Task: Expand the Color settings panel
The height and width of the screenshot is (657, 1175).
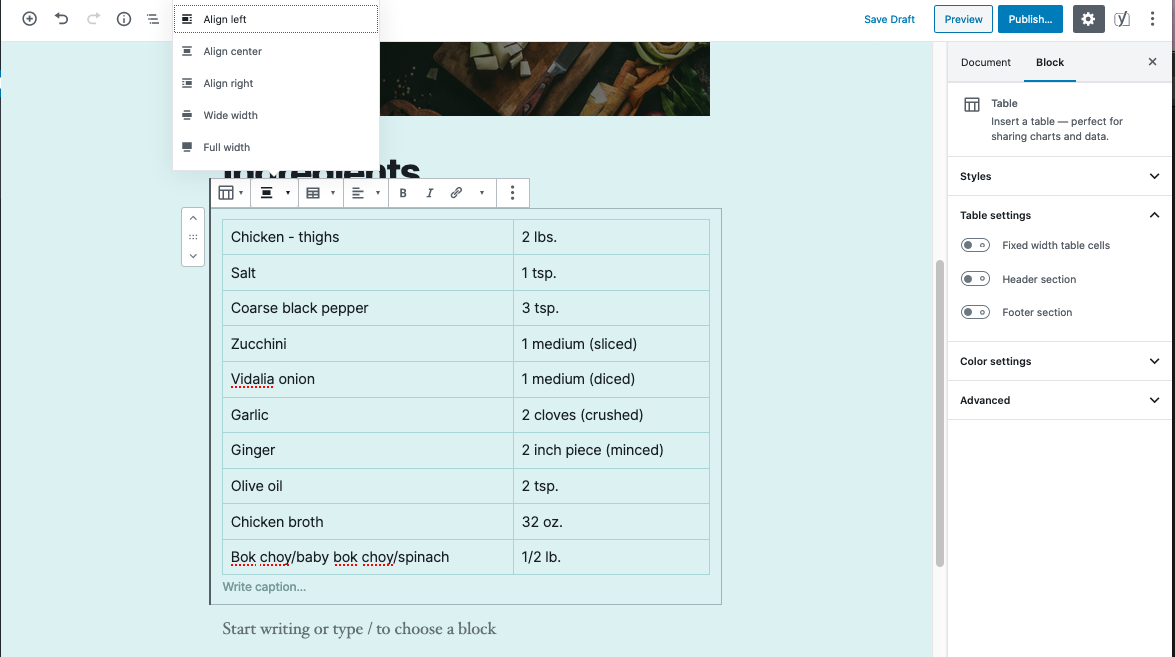Action: (x=1060, y=361)
